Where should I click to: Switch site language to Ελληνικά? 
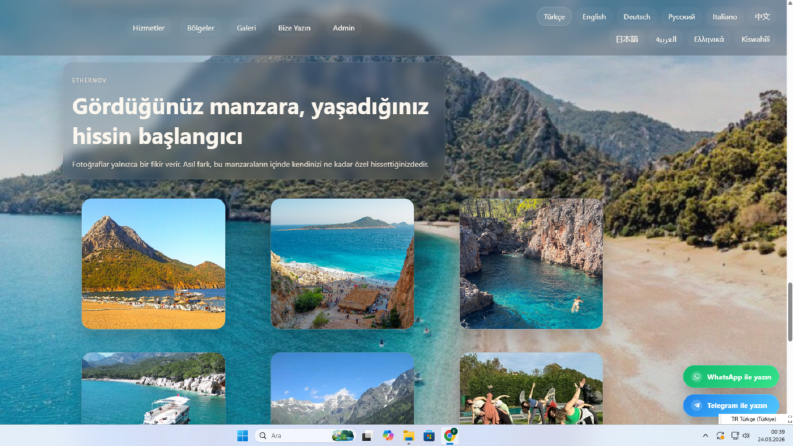[x=709, y=39]
